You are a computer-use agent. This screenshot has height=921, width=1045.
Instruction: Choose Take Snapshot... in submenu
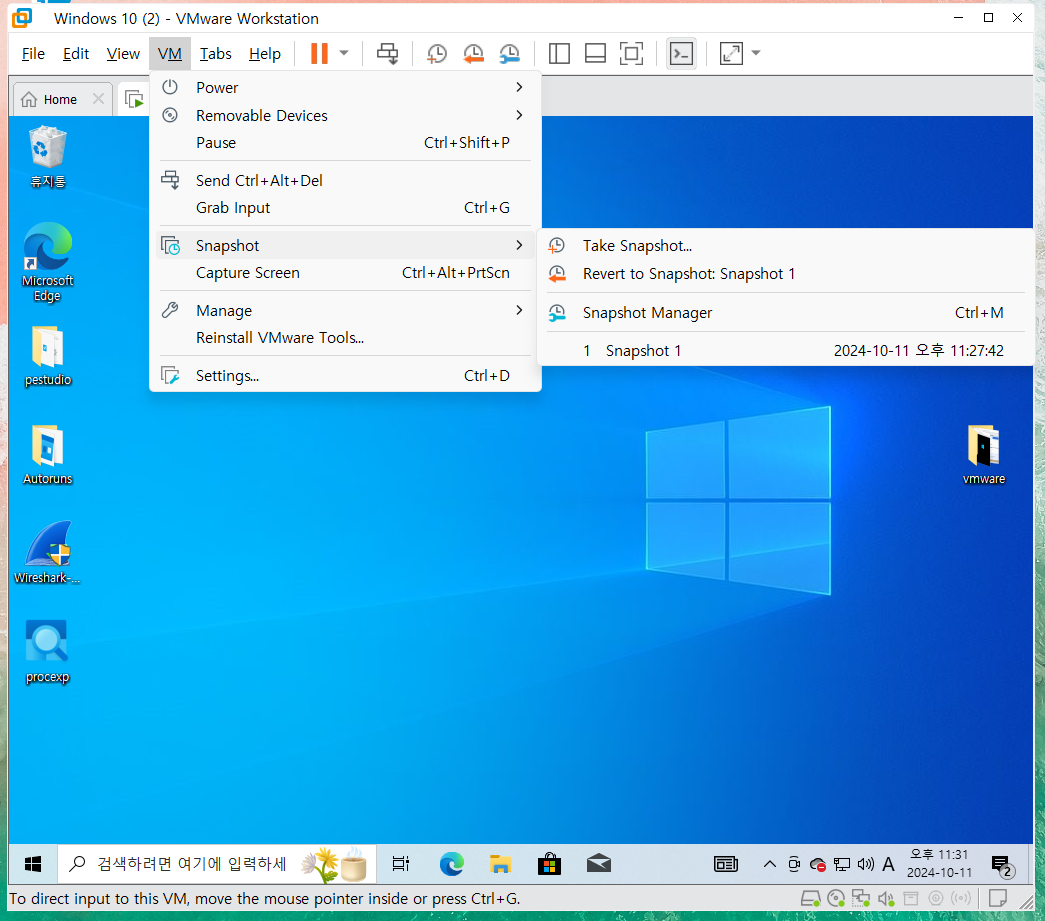point(785,246)
